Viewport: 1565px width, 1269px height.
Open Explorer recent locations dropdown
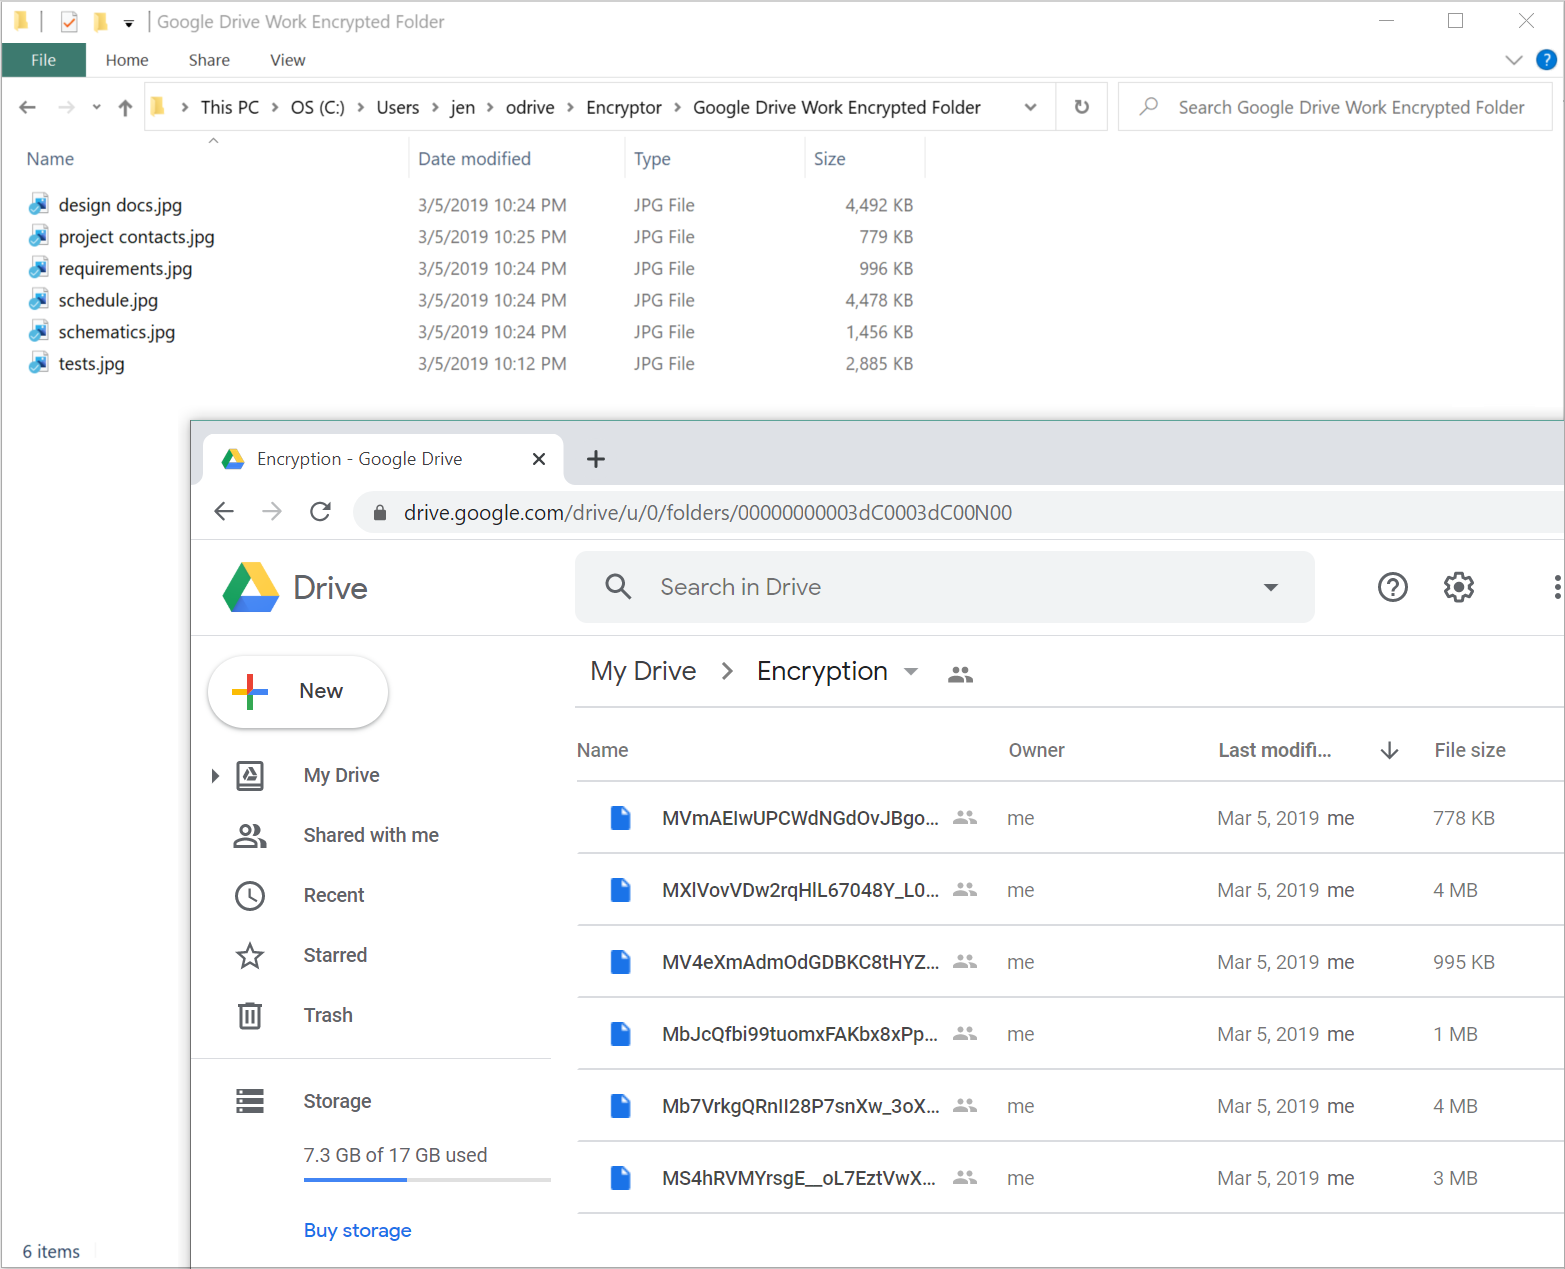pyautogui.click(x=96, y=107)
